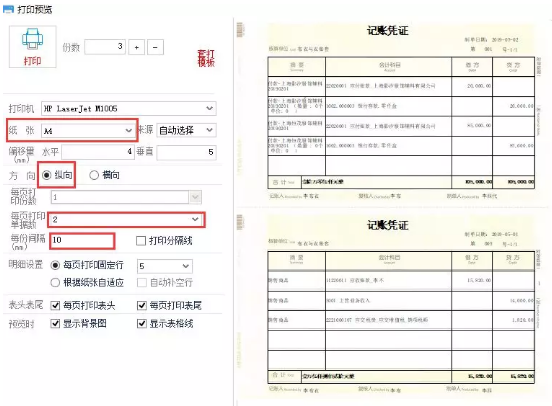552x406 pixels.
Task: Toggle the 每页打印表头 checkbox
Action: 56,305
